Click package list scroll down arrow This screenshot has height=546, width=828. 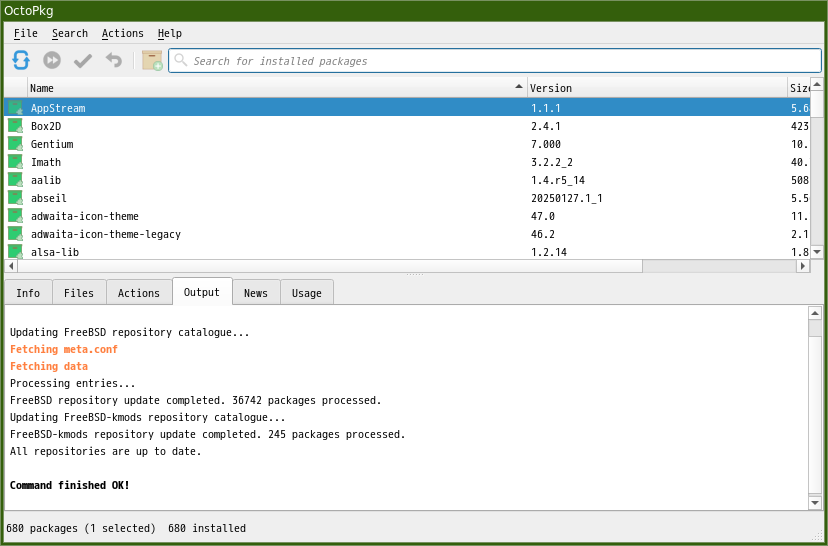pyautogui.click(x=816, y=252)
